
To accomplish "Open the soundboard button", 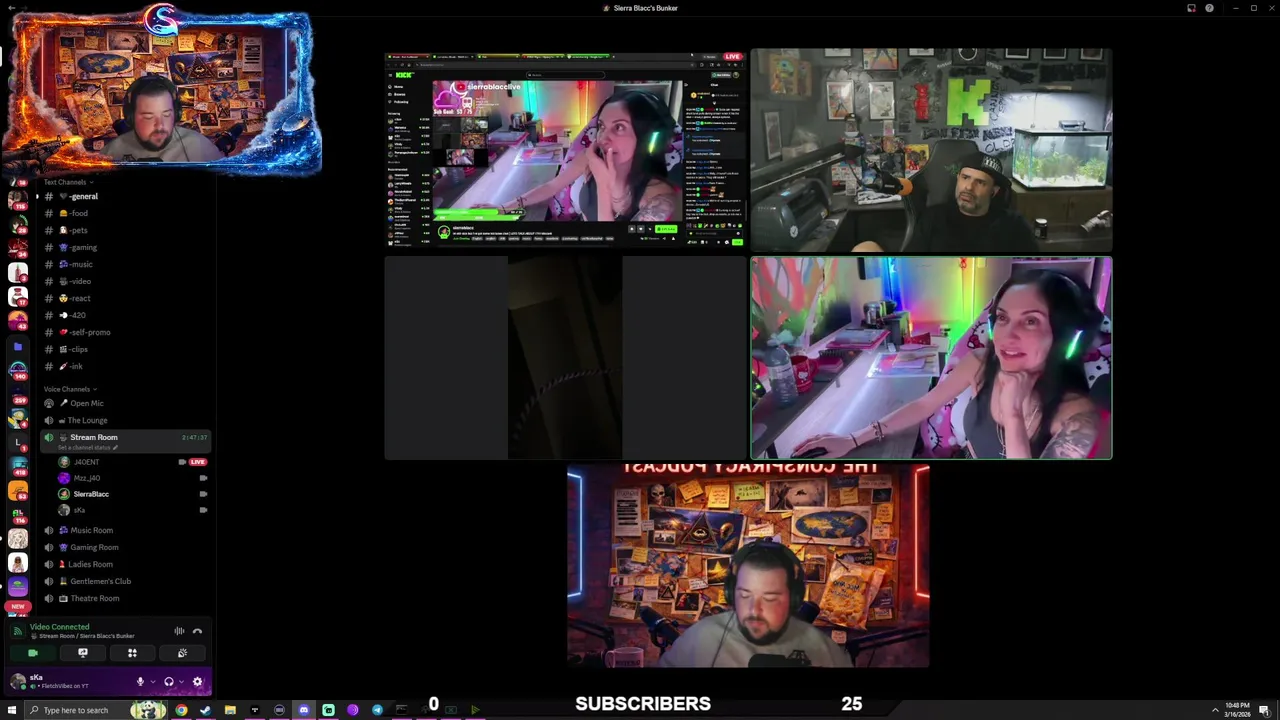I will [x=182, y=653].
